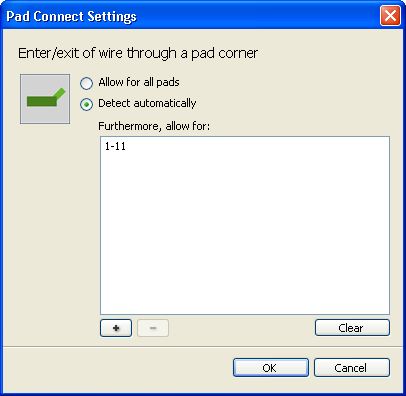Select the "Allow for all pads" radio button
This screenshot has height=396, width=406.
pyautogui.click(x=86, y=83)
